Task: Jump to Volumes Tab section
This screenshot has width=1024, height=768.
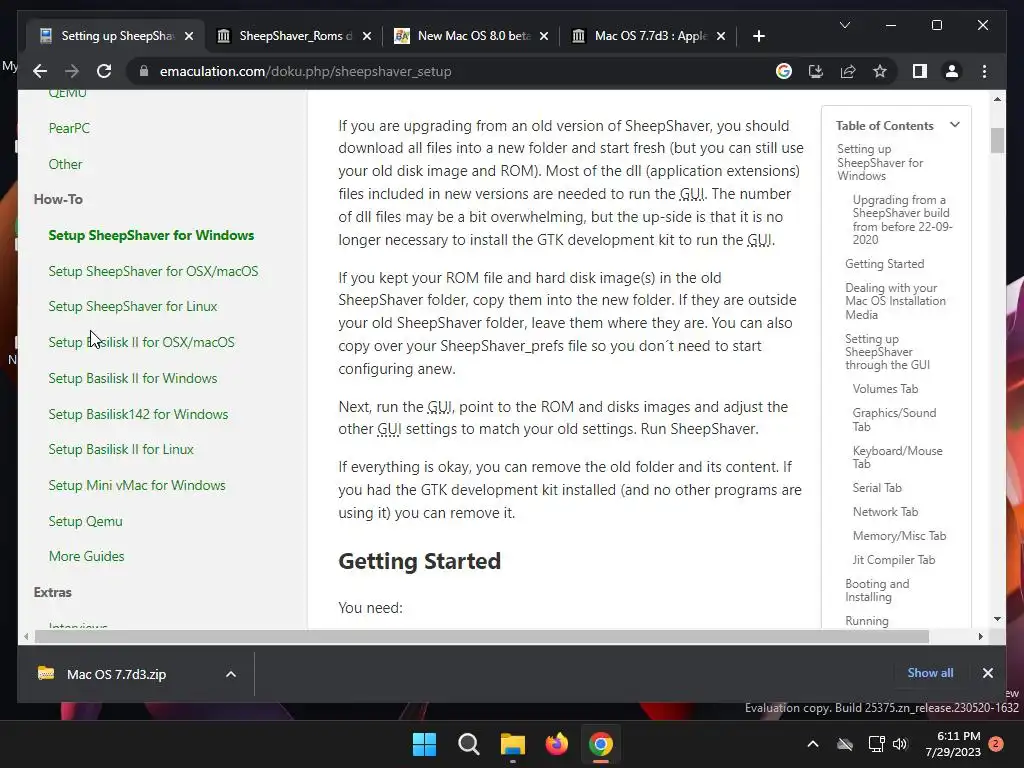Action: click(885, 389)
